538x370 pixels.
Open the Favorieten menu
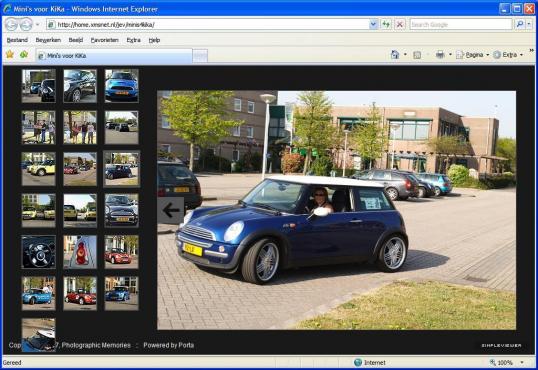click(x=105, y=40)
